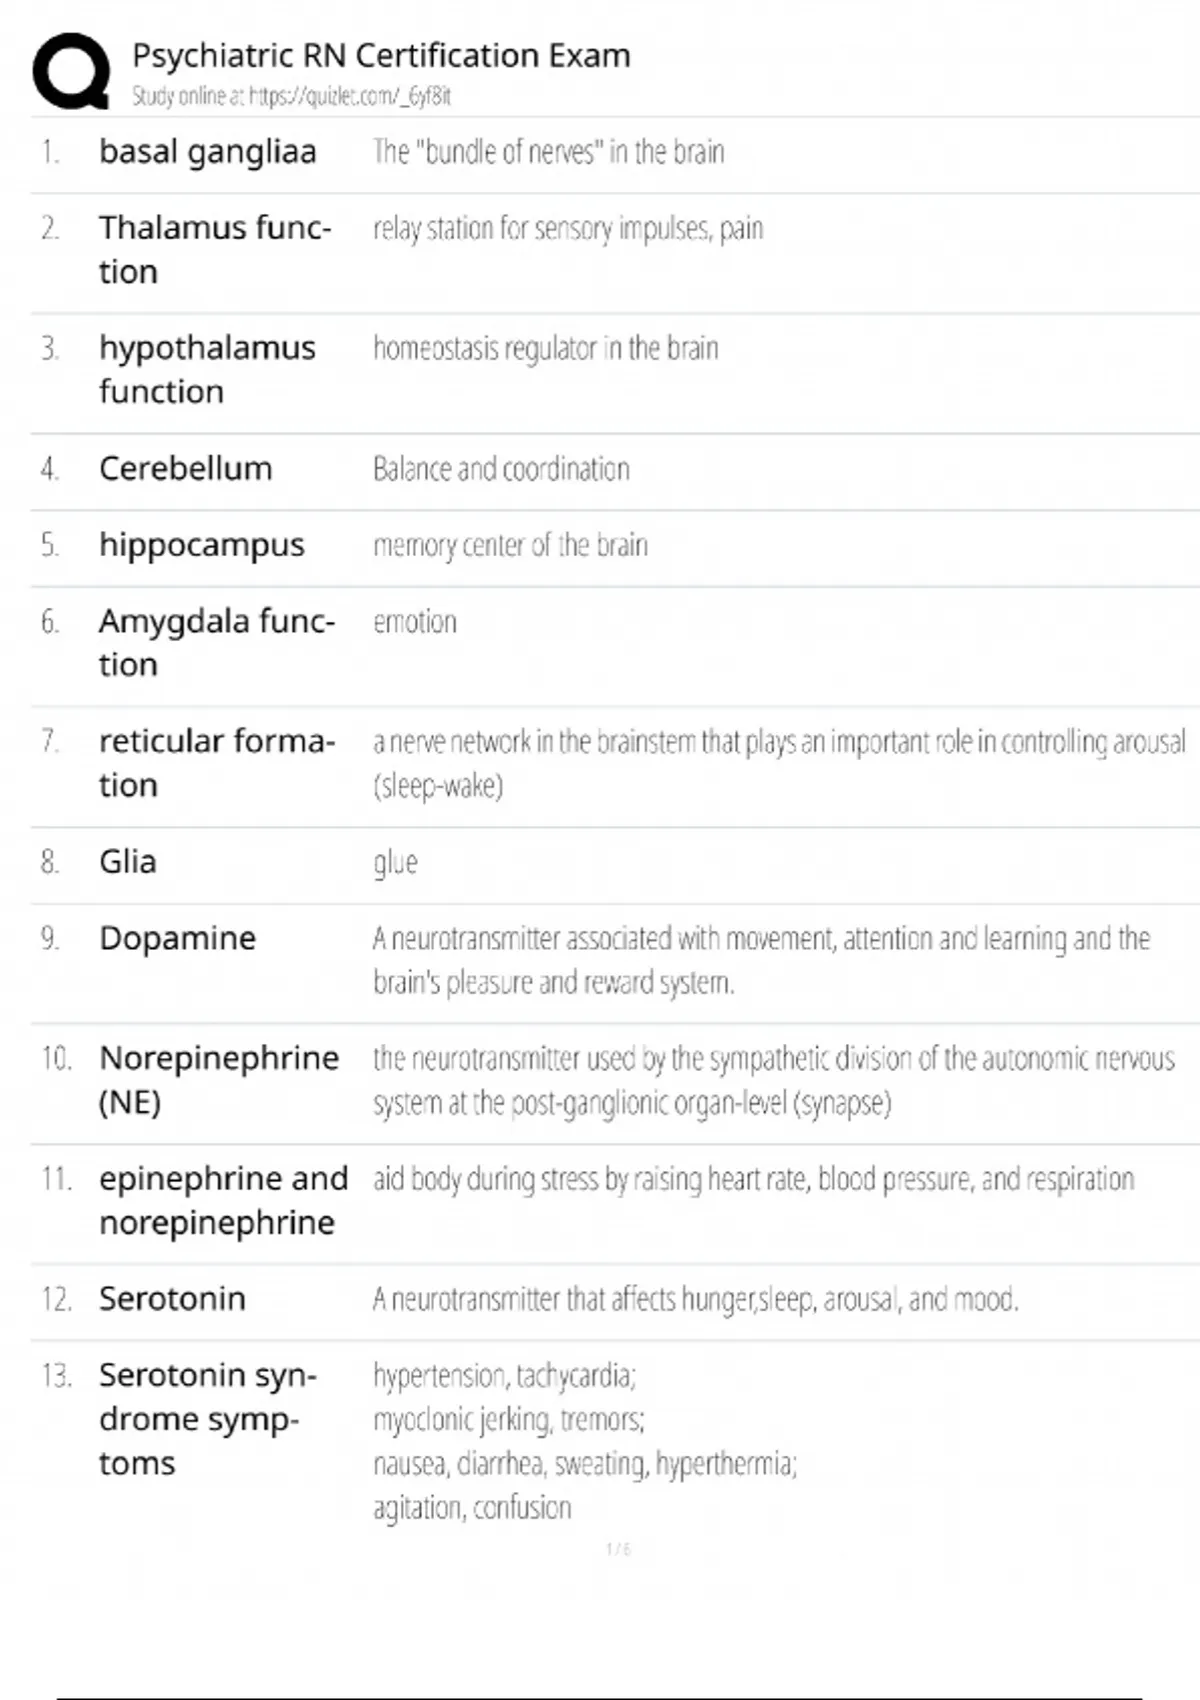Select the basal gangliaa term
Viewport: 1200px width, 1700px height.
coord(207,152)
